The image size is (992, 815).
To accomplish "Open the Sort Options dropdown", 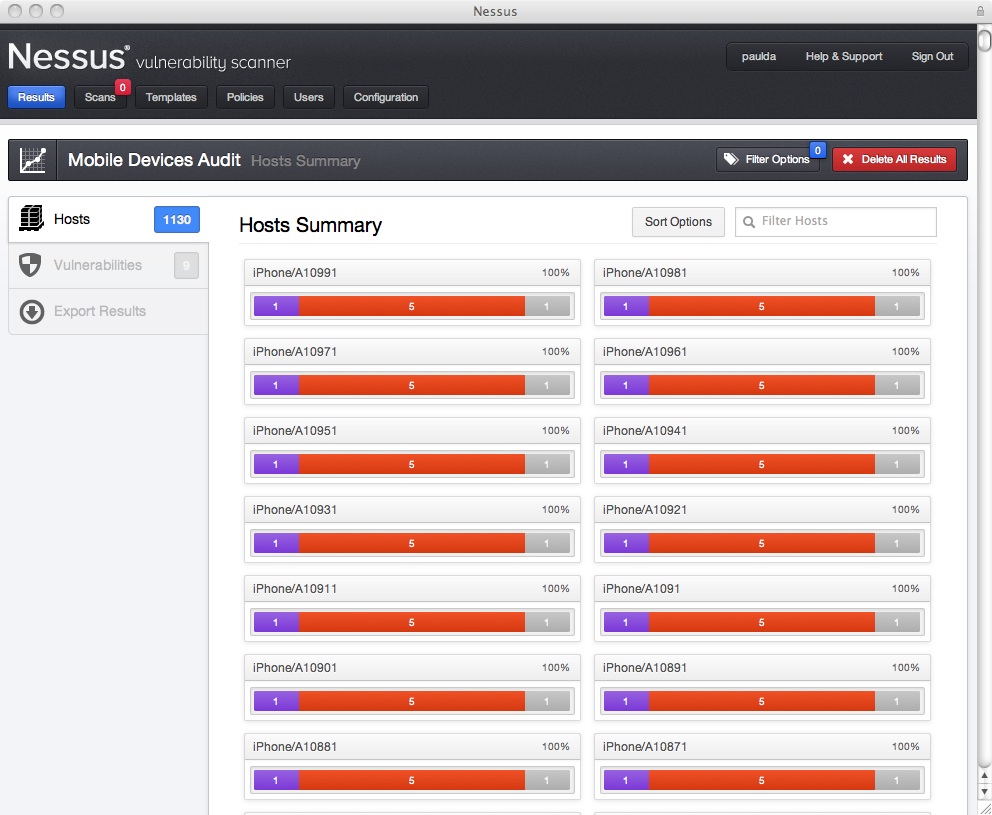I will (x=678, y=221).
